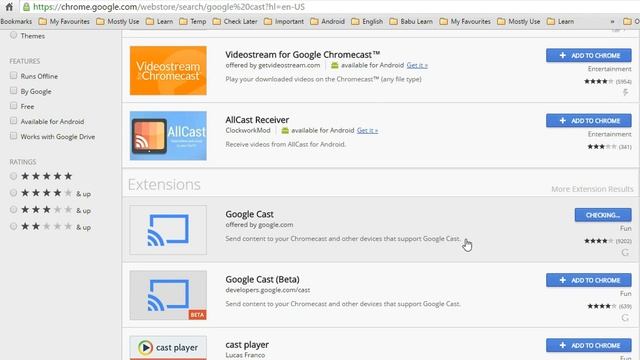This screenshot has width=640, height=360.
Task: Click the Entertainment category under Videostream
Action: pyautogui.click(x=609, y=69)
